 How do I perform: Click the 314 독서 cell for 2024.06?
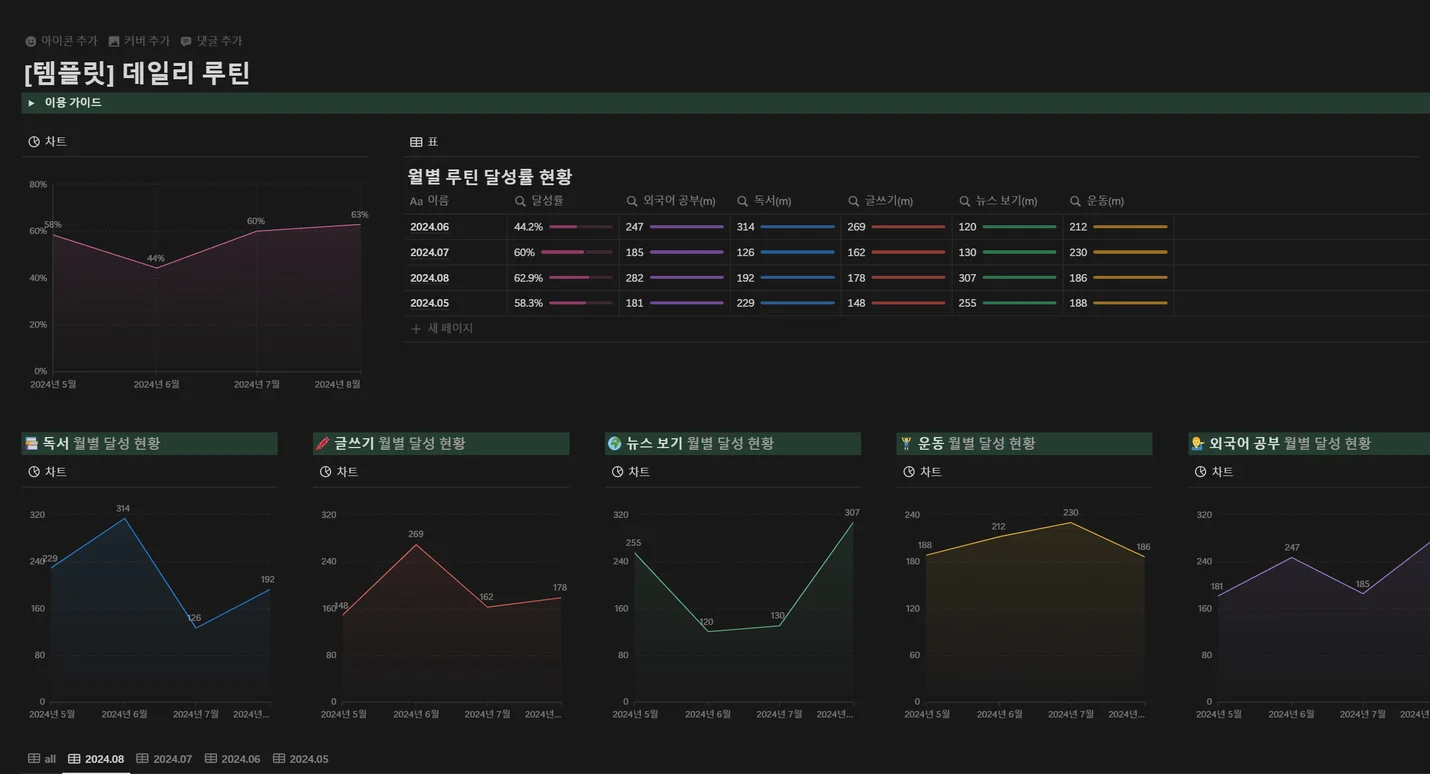tap(785, 227)
